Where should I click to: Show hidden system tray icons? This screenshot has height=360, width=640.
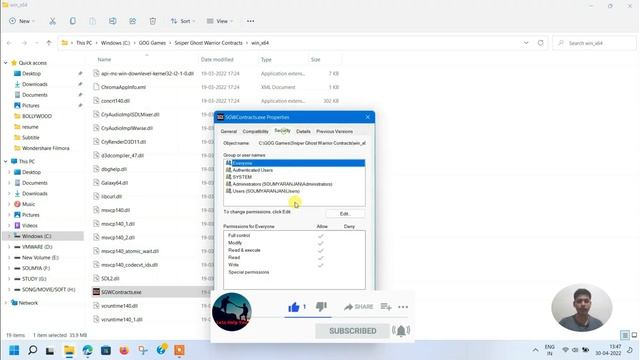click(535, 350)
